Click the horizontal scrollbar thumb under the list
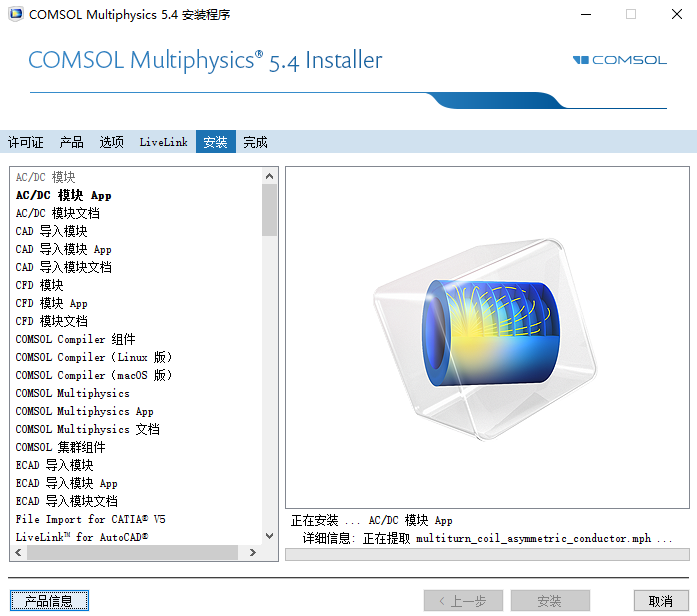 132,552
